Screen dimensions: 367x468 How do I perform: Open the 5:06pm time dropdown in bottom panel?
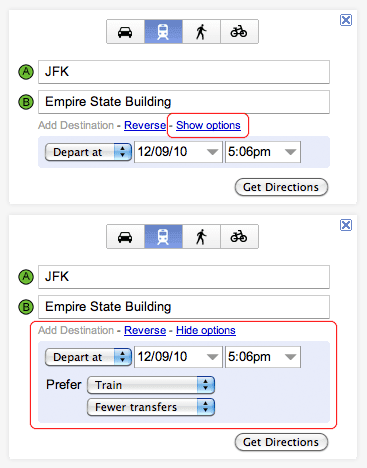[263, 357]
